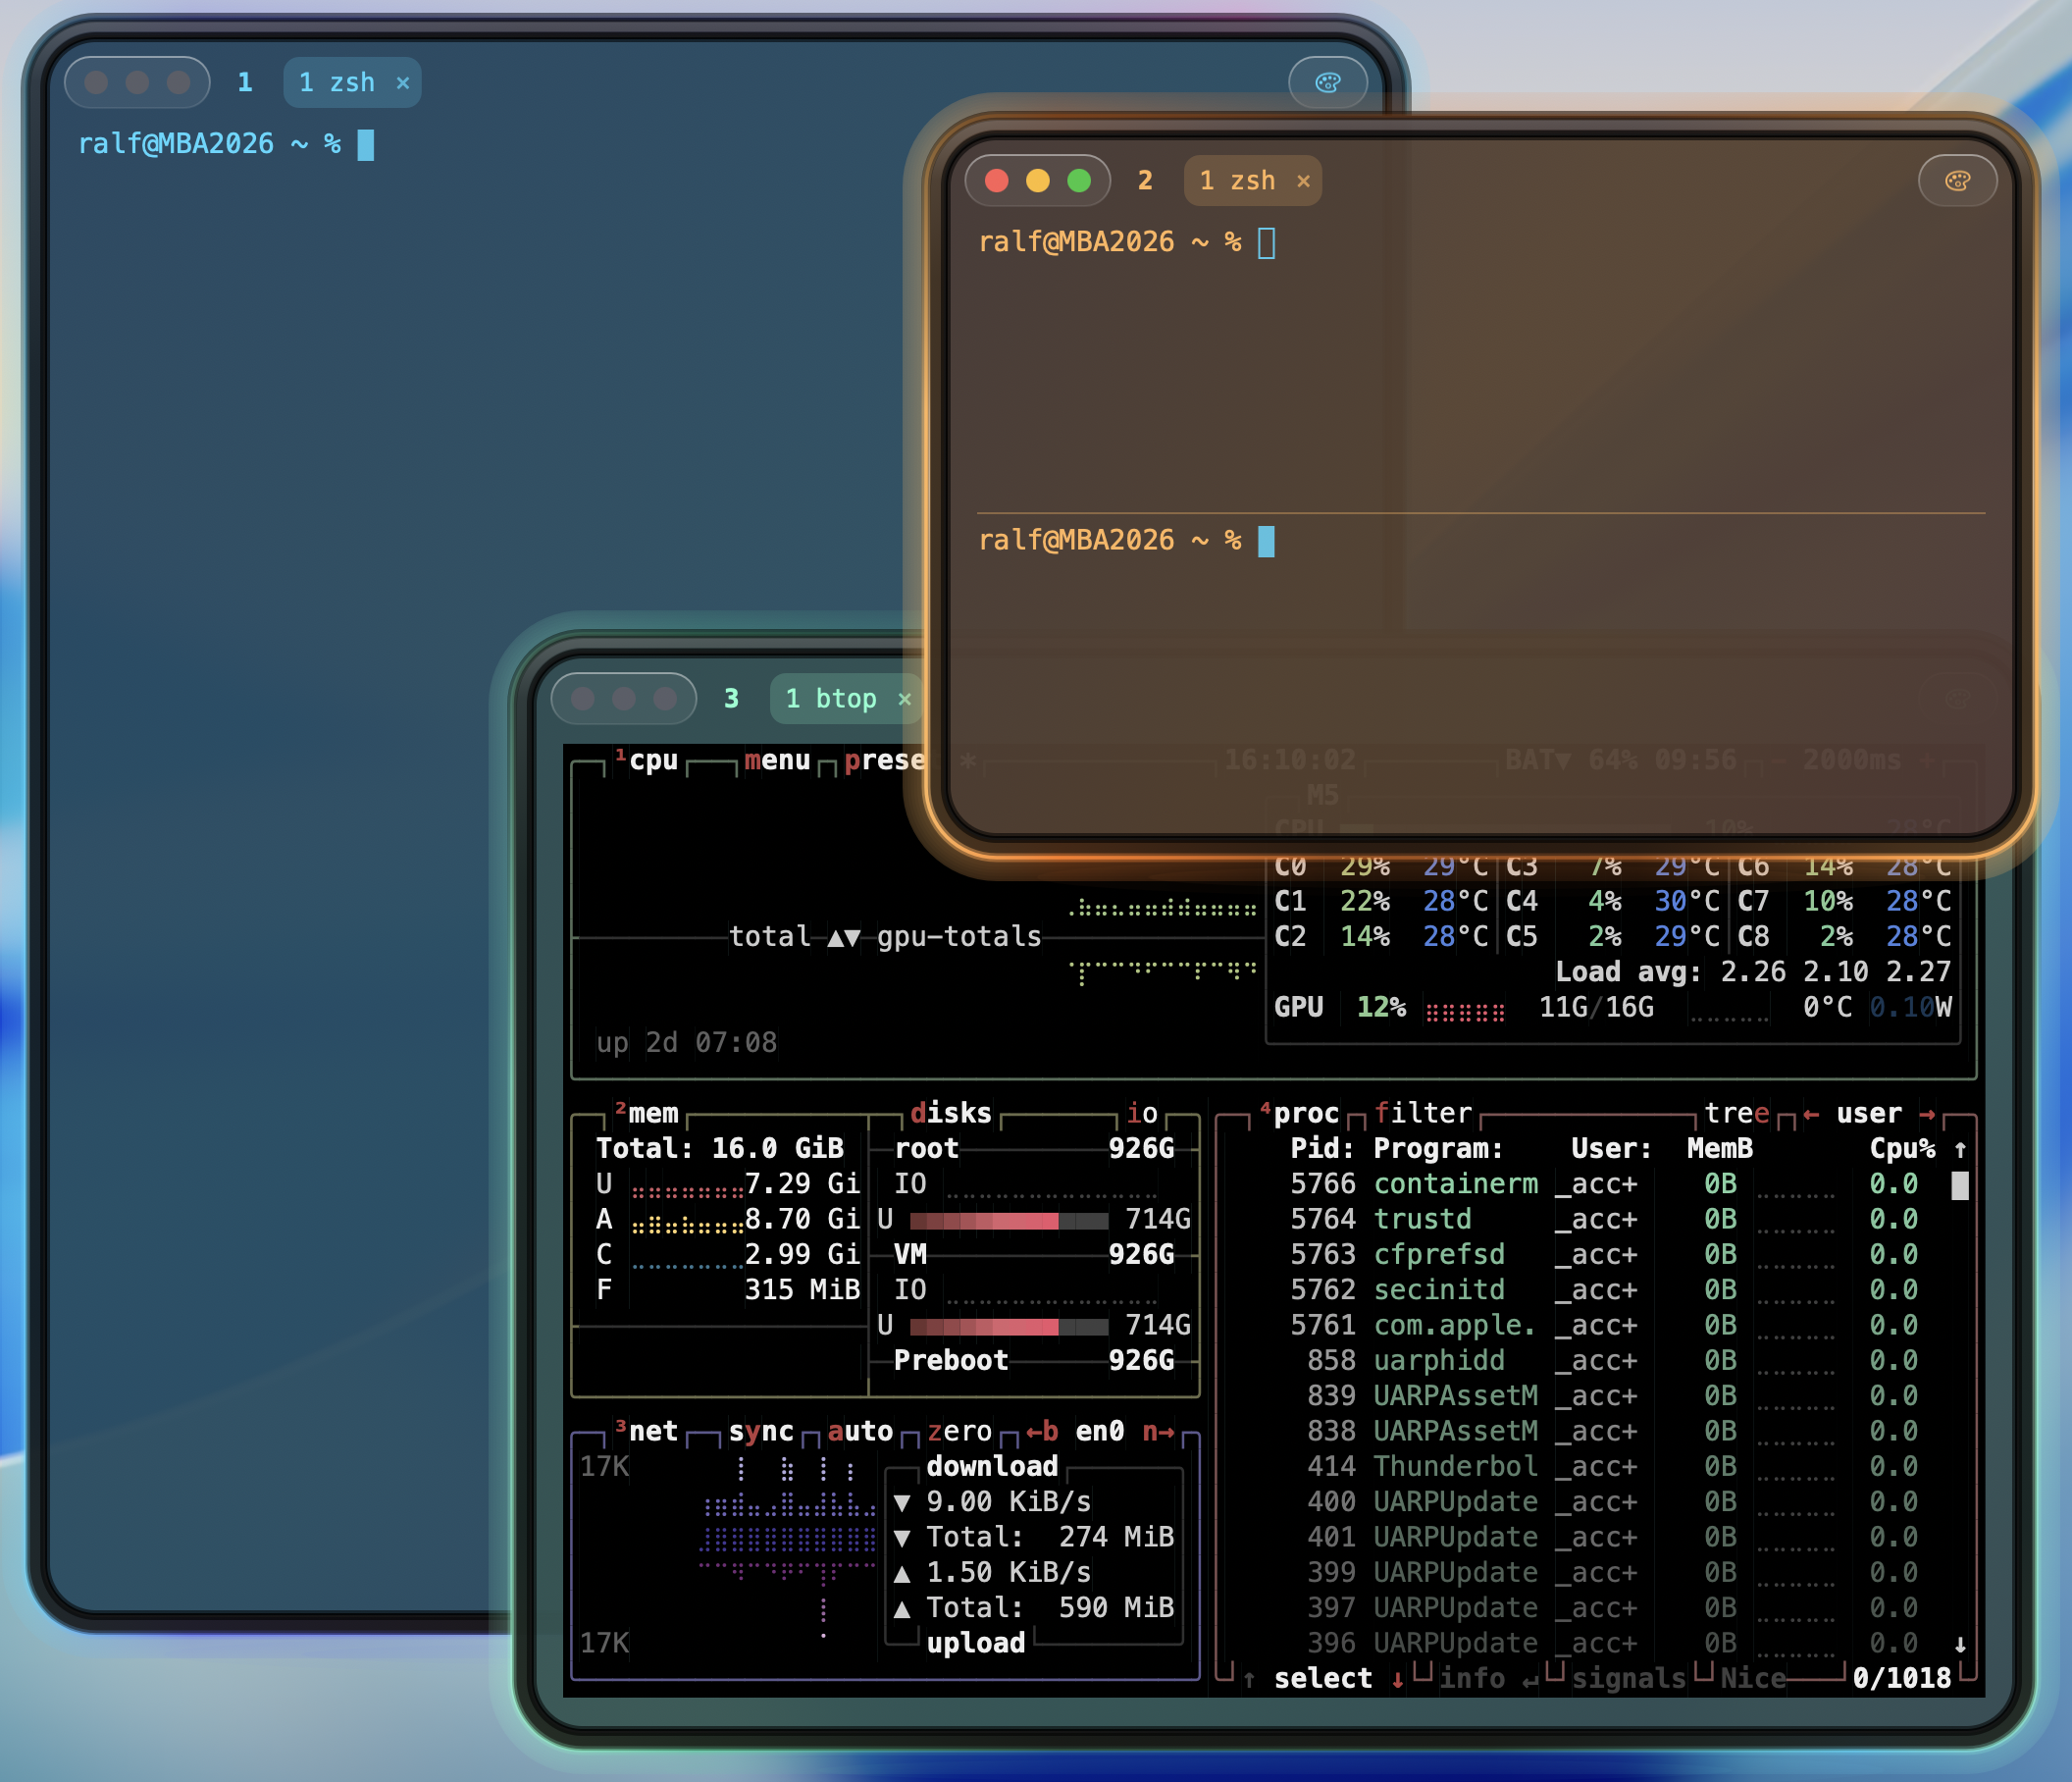This screenshot has height=1782, width=2072.
Task: Select process 858 uarphidd row
Action: 1604,1360
